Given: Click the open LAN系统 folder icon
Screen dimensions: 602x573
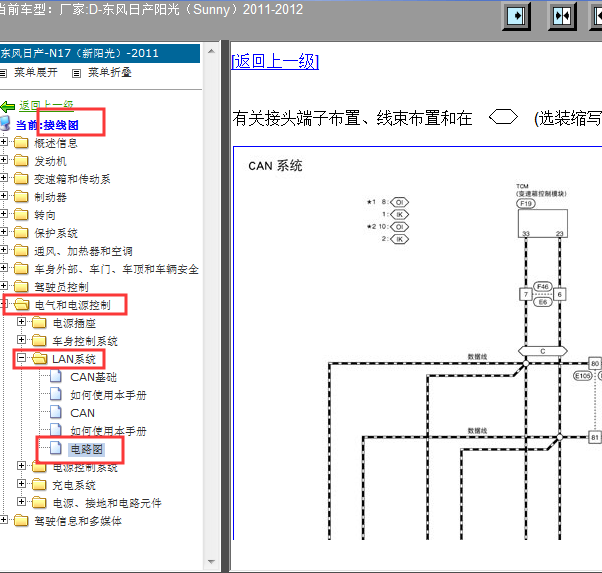Looking at the screenshot, I should point(40,358).
